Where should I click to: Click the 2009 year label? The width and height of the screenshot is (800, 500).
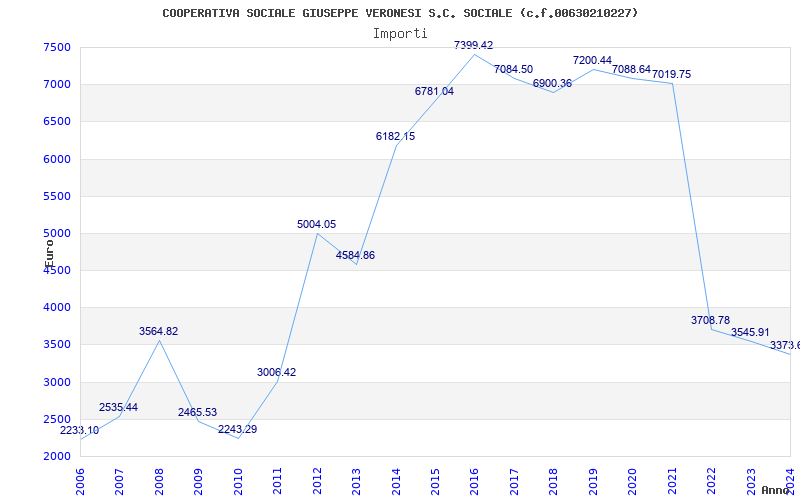(x=198, y=483)
